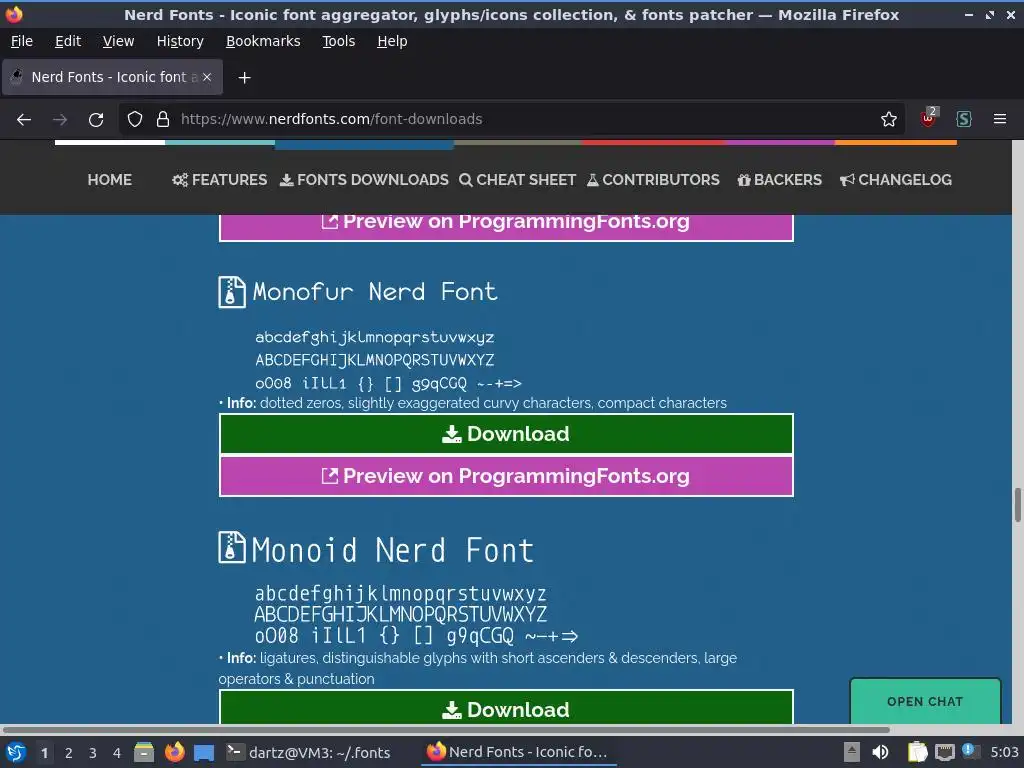Click the horizontal page scrollbar
The height and width of the screenshot is (768, 1024).
point(446,729)
